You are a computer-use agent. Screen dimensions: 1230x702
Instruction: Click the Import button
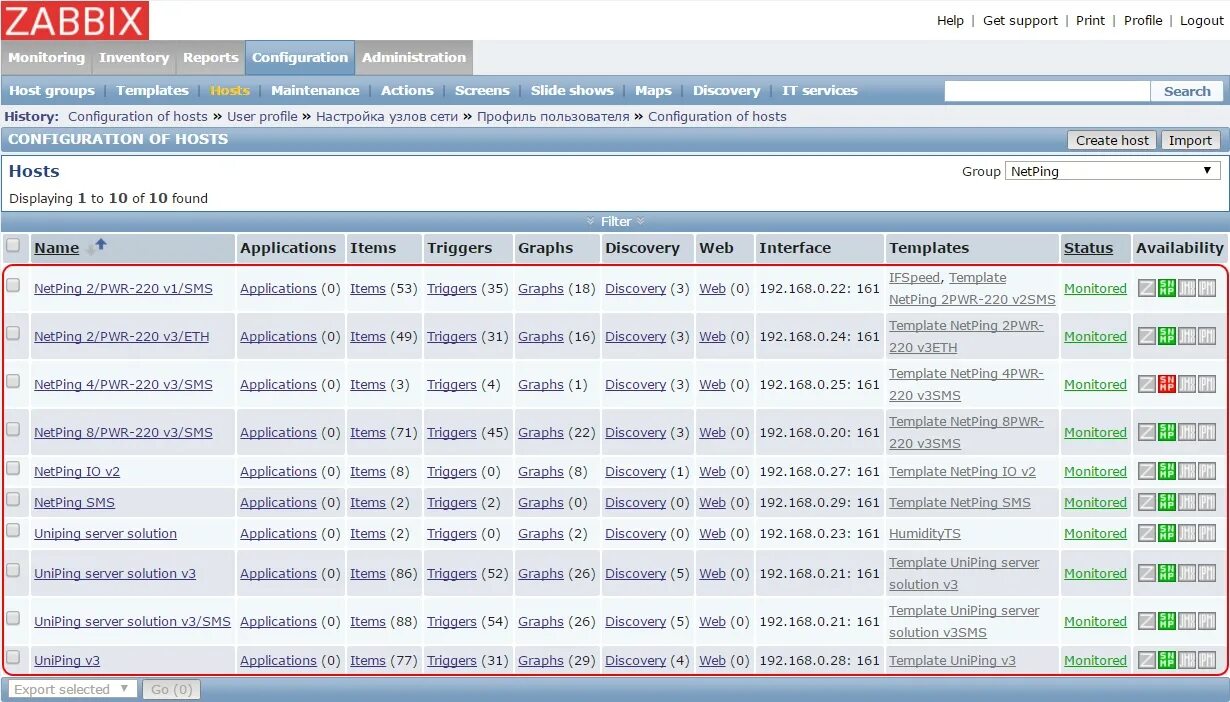coord(1190,140)
